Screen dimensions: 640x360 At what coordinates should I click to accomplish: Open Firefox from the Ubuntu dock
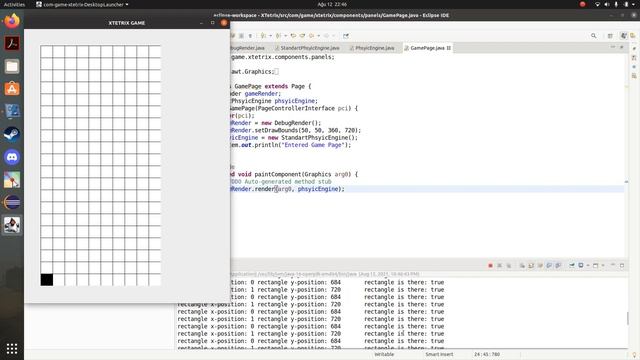[x=12, y=21]
